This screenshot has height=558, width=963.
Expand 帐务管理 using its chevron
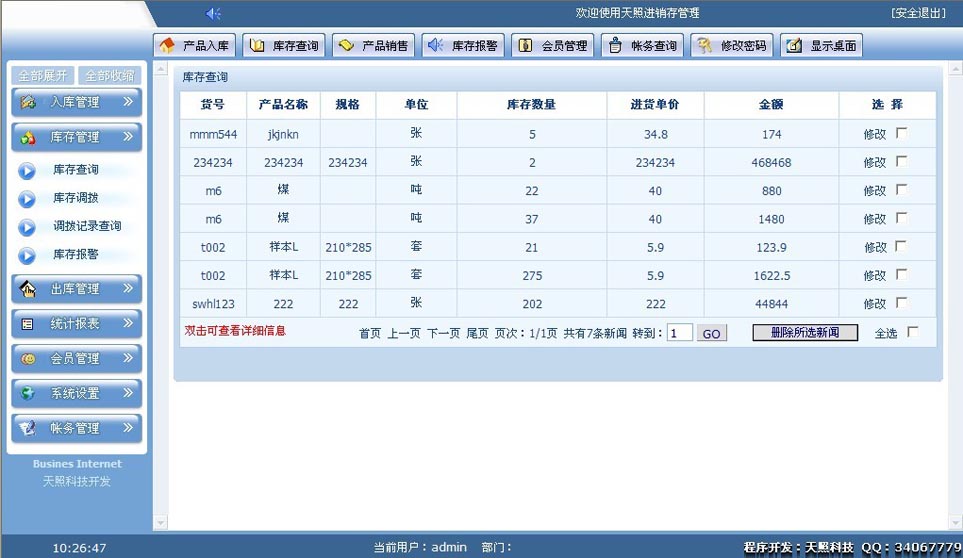pos(128,427)
